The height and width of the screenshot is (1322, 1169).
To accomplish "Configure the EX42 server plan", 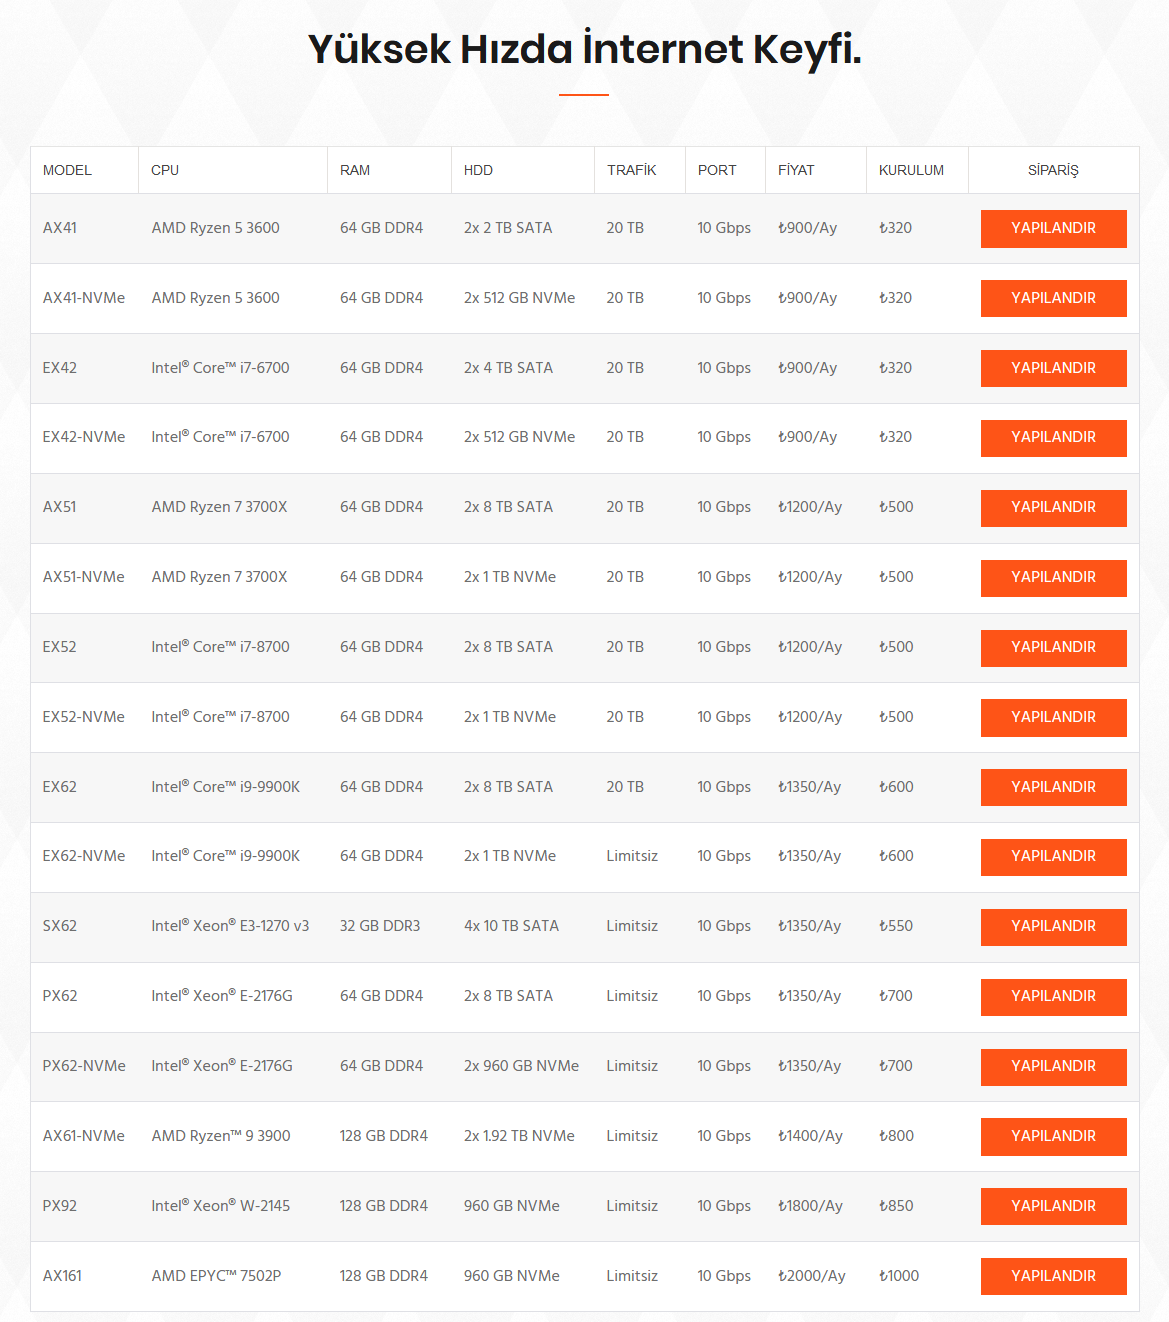I will tap(1053, 368).
